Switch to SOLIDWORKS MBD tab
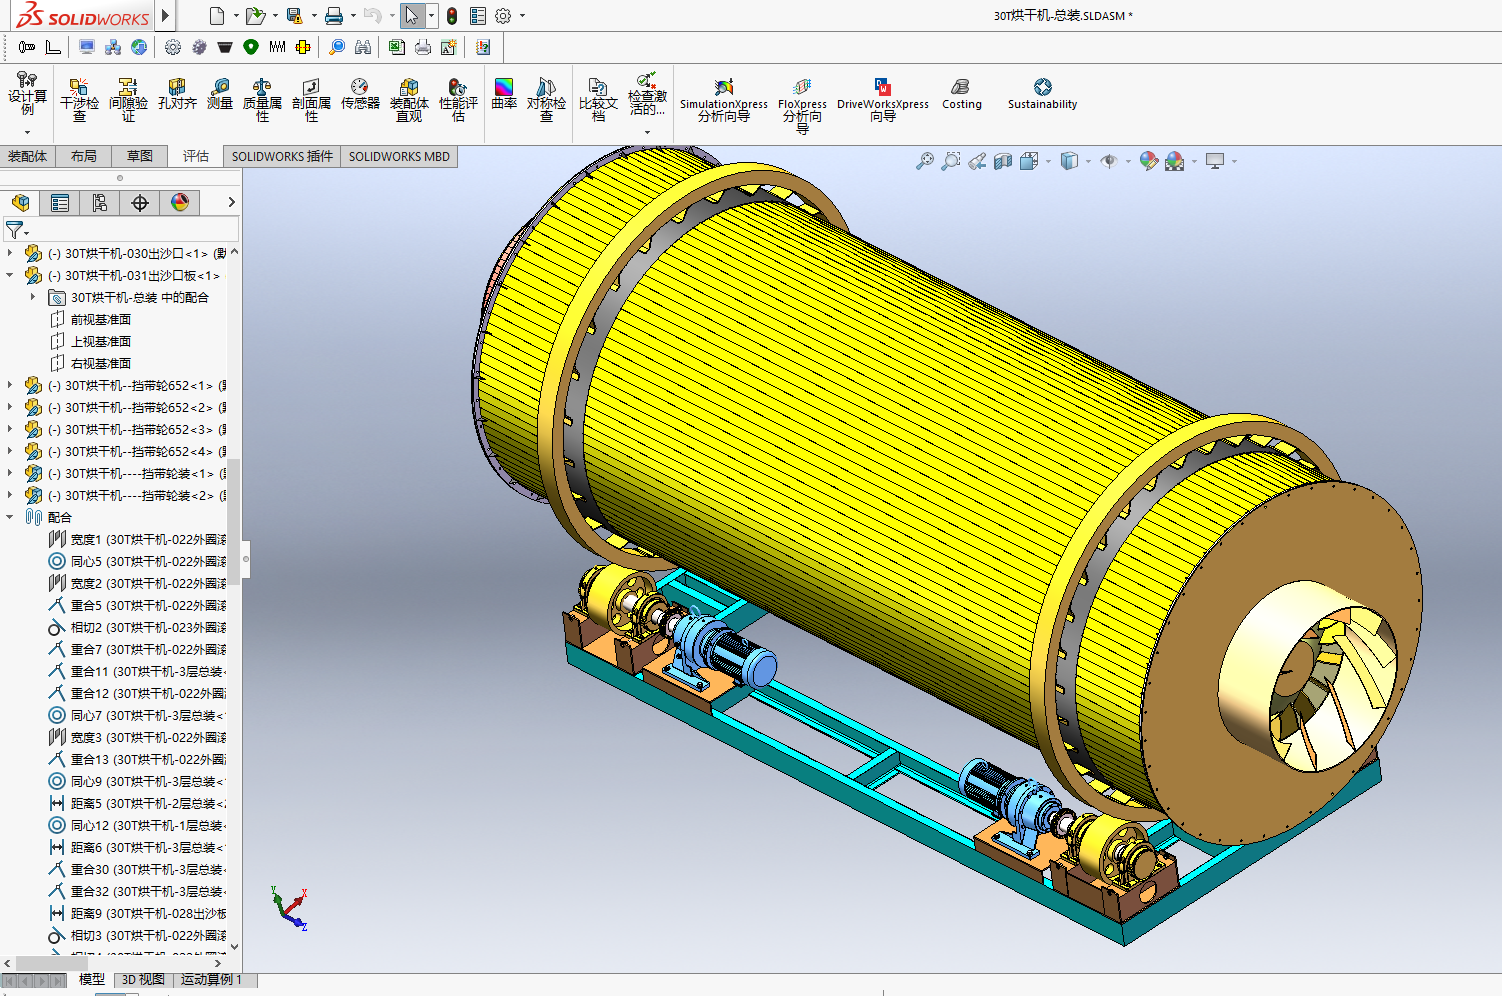Image resolution: width=1502 pixels, height=996 pixels. (x=399, y=156)
